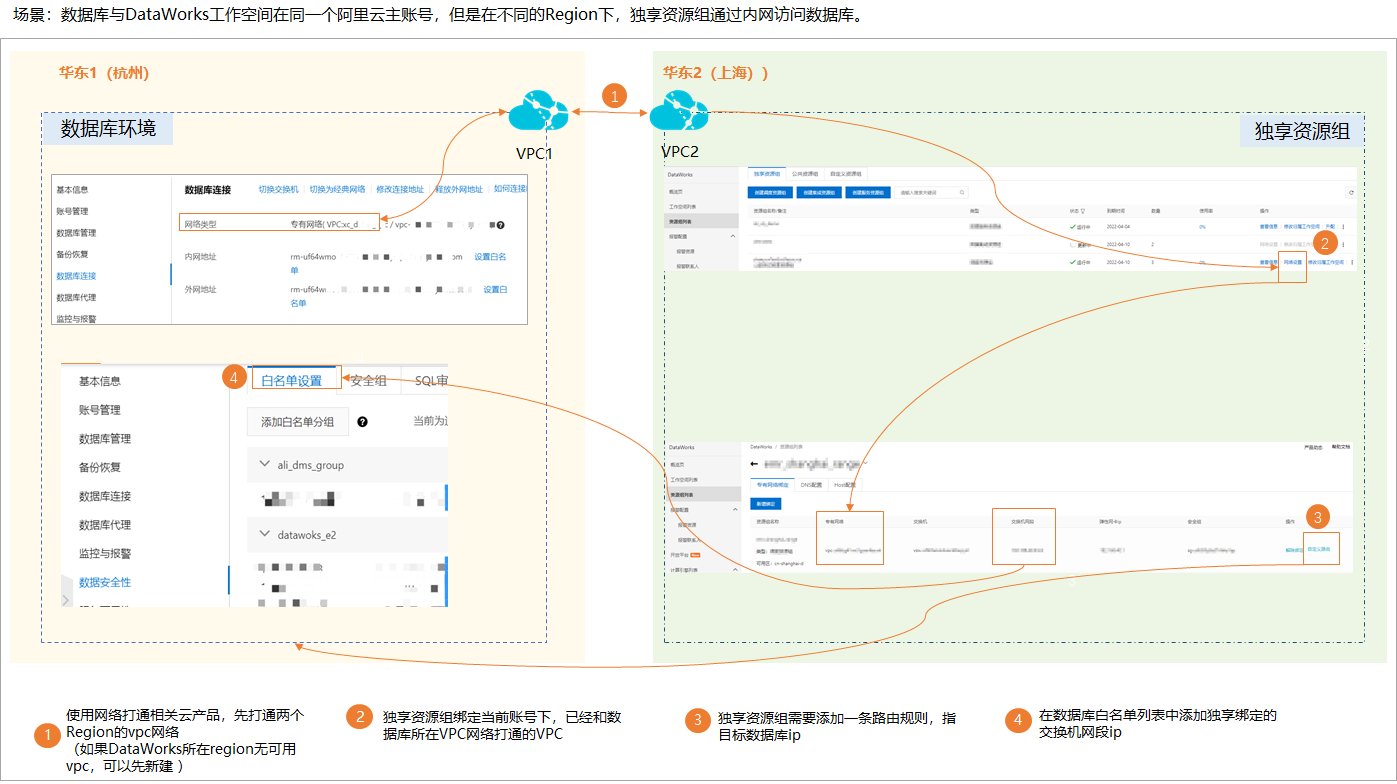Click 添加白名单分组 button
This screenshot has width=1397, height=784.
pyautogui.click(x=298, y=422)
